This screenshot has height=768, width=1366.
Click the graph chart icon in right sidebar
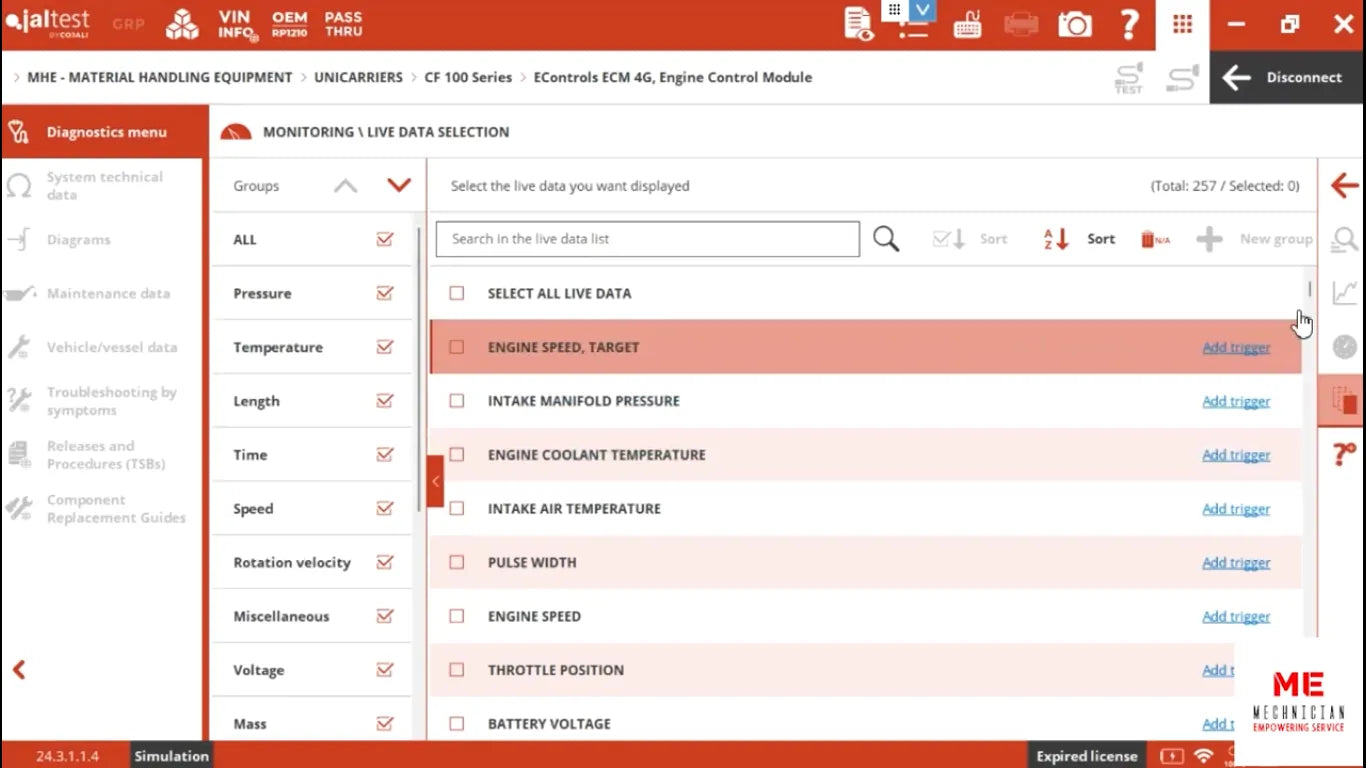tap(1344, 293)
